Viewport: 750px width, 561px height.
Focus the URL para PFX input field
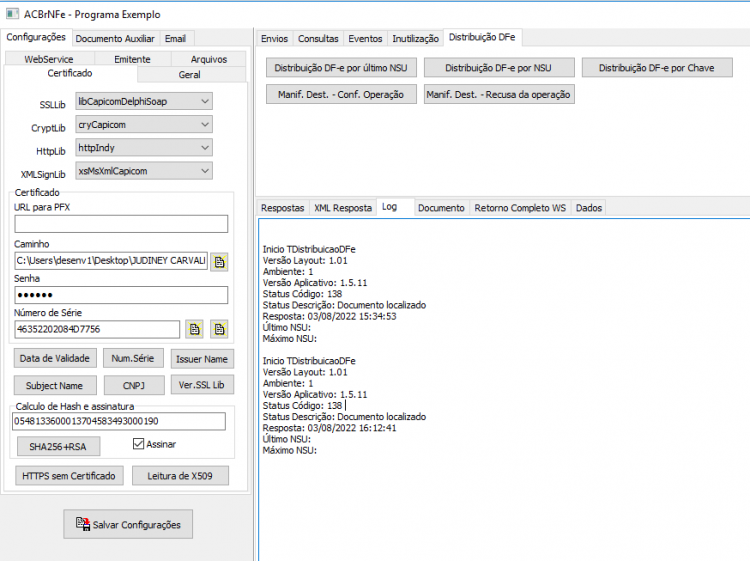[x=121, y=224]
